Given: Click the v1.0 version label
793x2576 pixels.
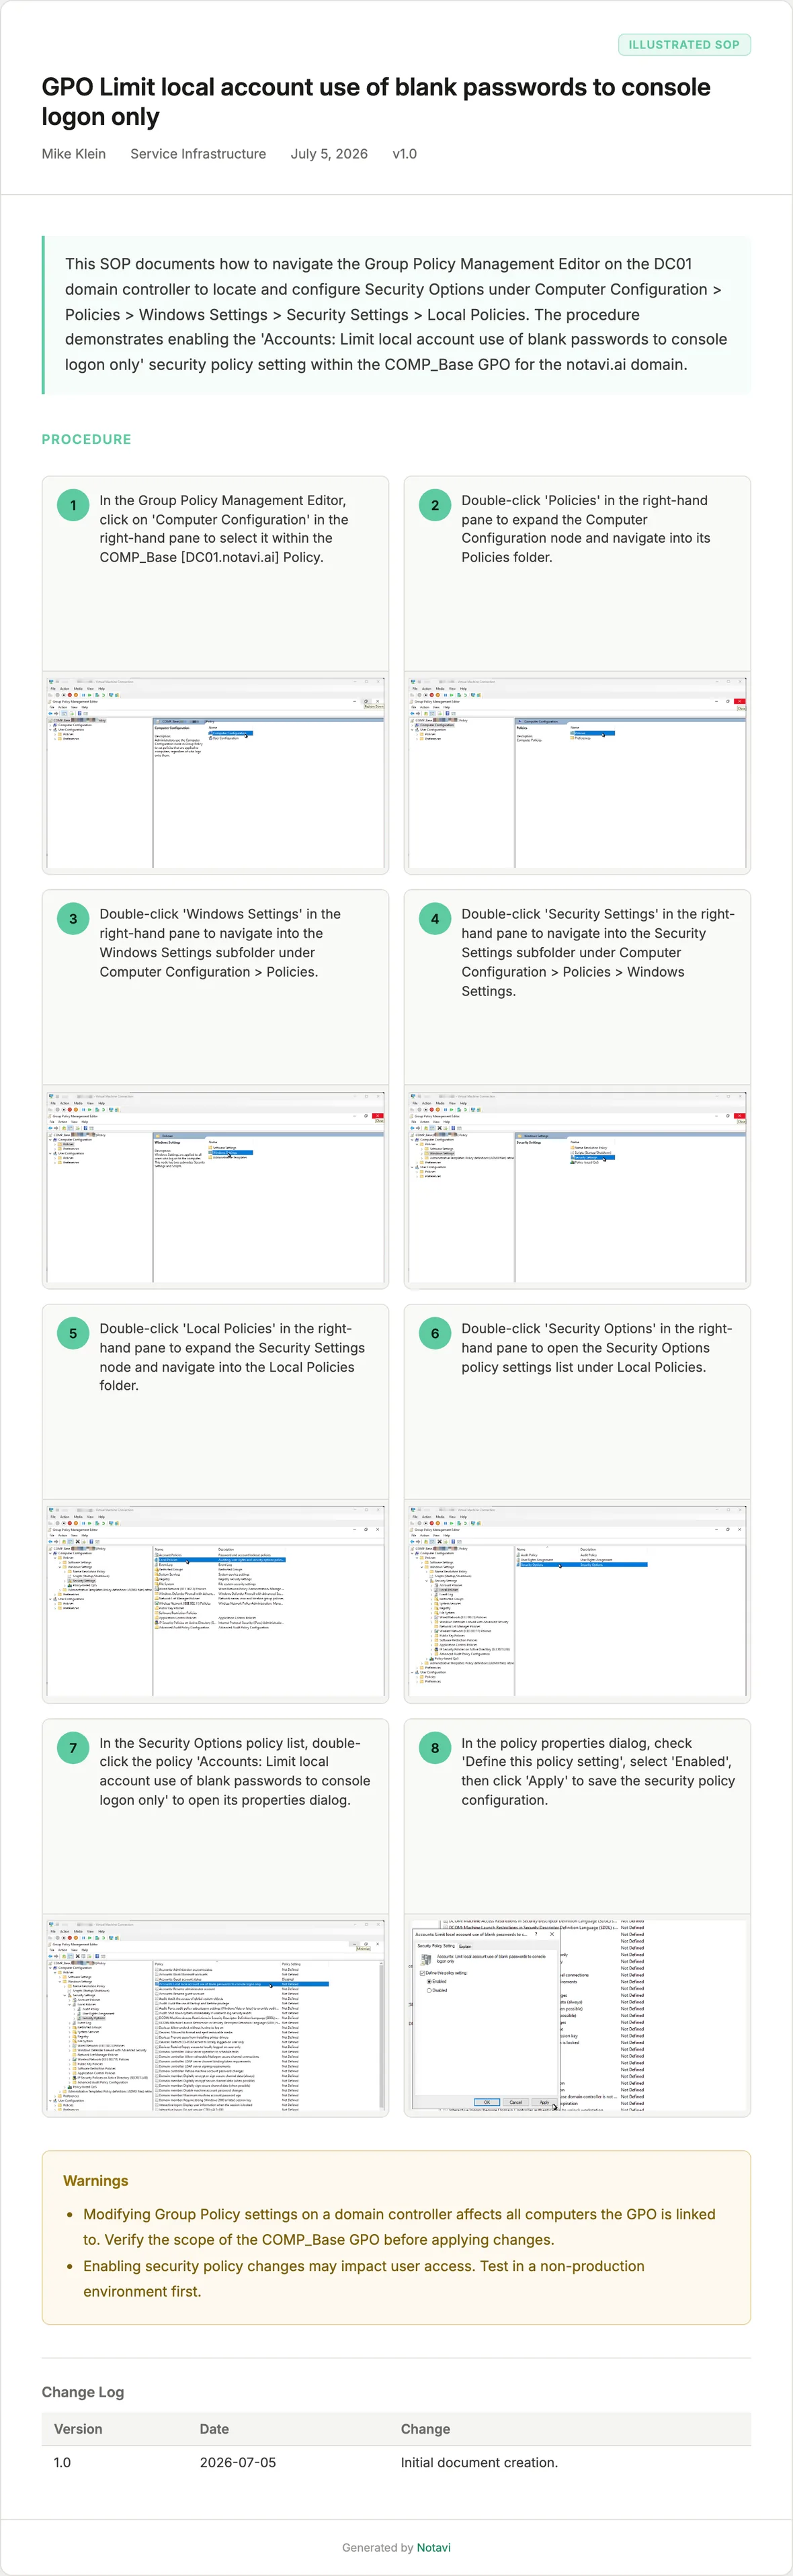Looking at the screenshot, I should pos(404,154).
